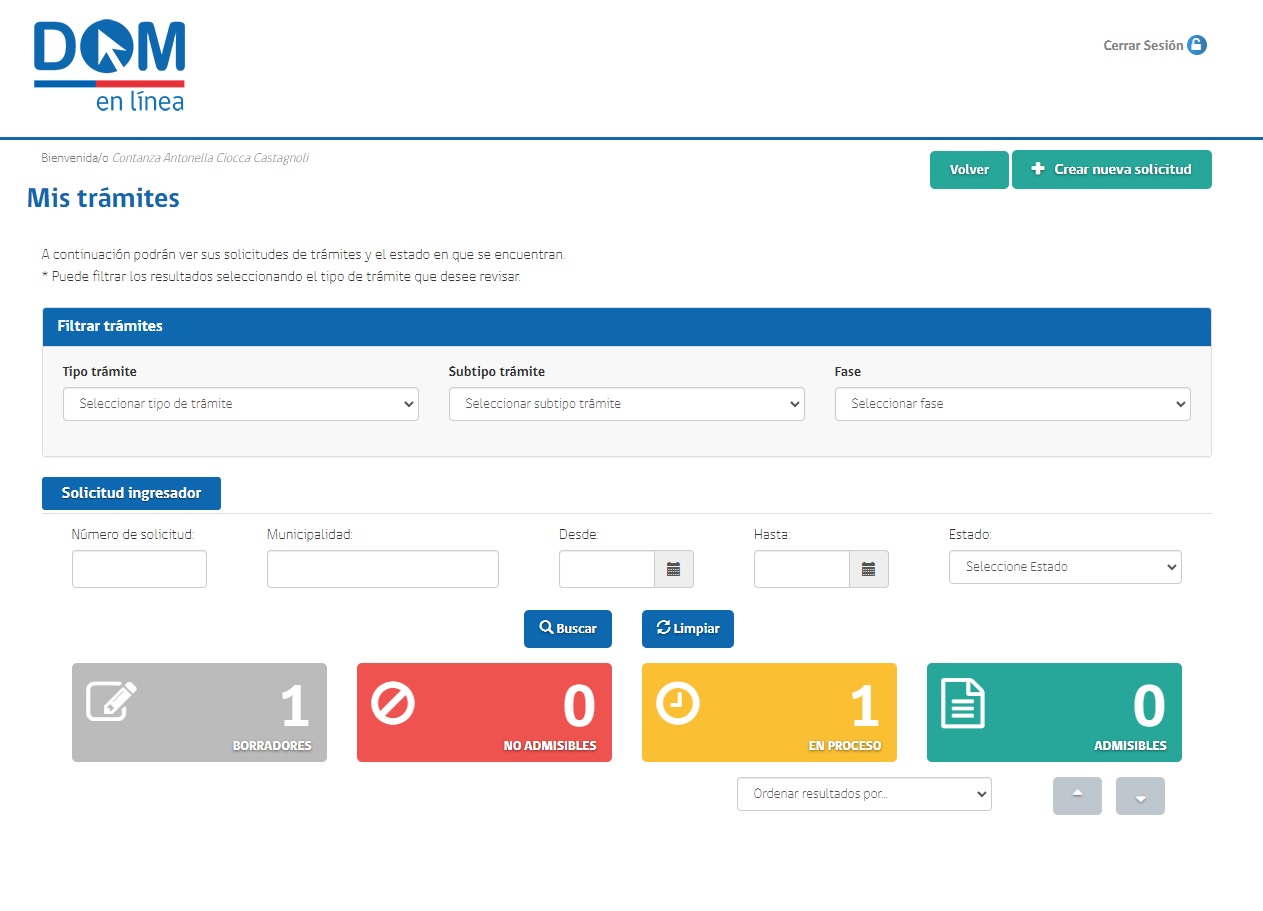
Task: Open the Desde calendar picker icon
Action: (673, 569)
